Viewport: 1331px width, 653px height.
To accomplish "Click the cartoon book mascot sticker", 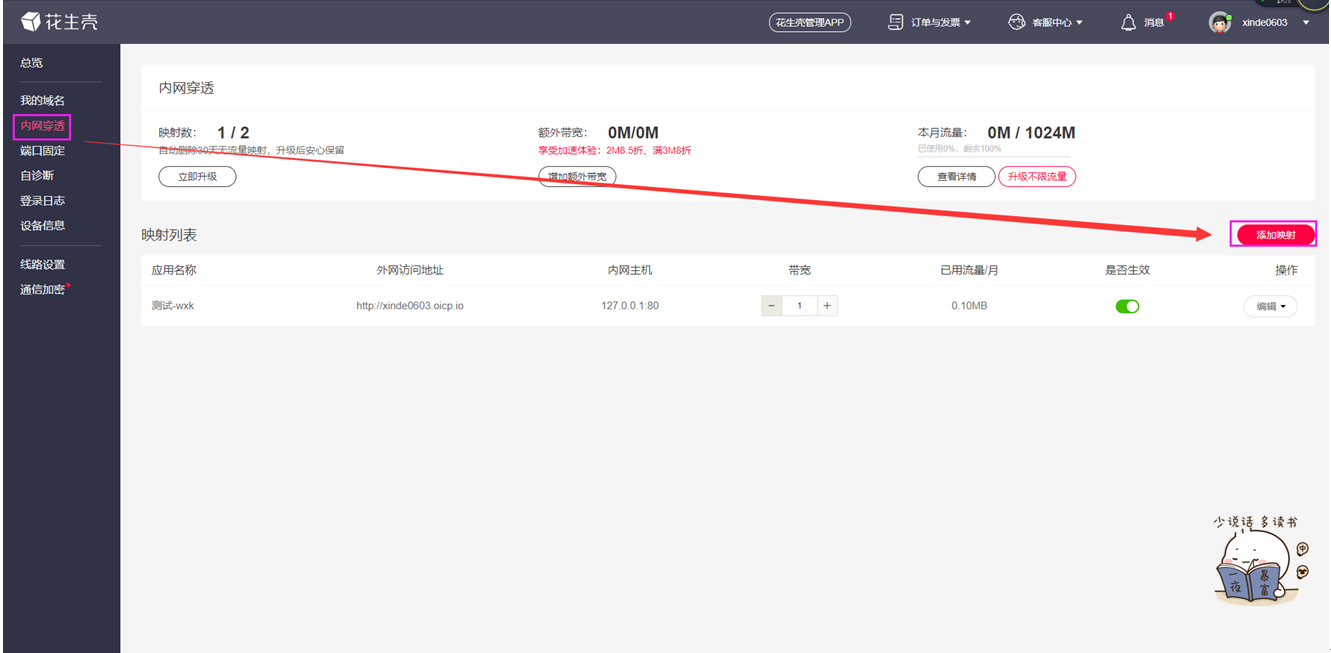I will pyautogui.click(x=1259, y=560).
